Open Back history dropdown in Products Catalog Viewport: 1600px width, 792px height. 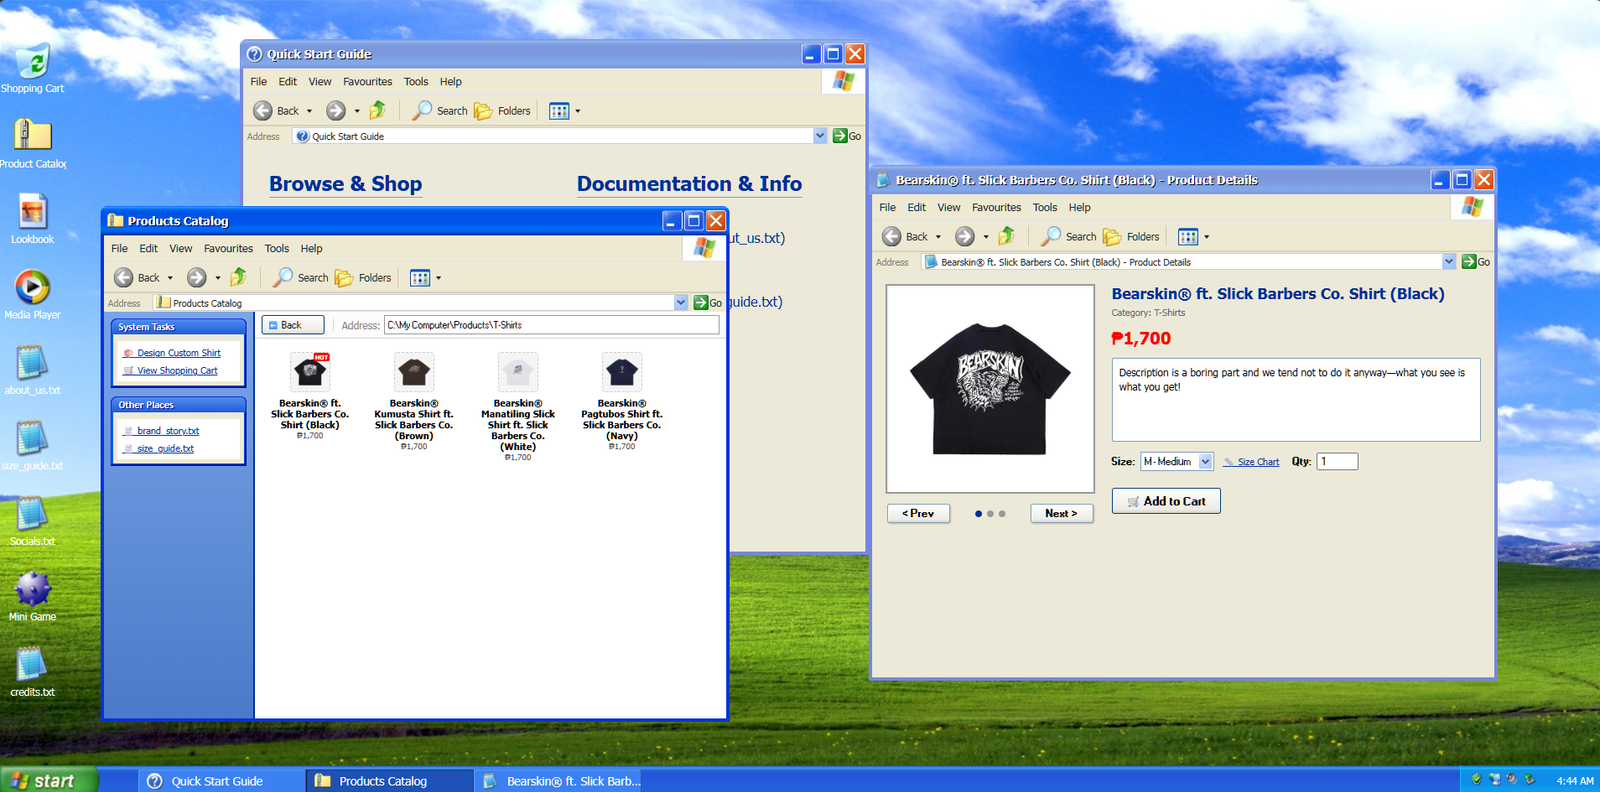click(171, 278)
